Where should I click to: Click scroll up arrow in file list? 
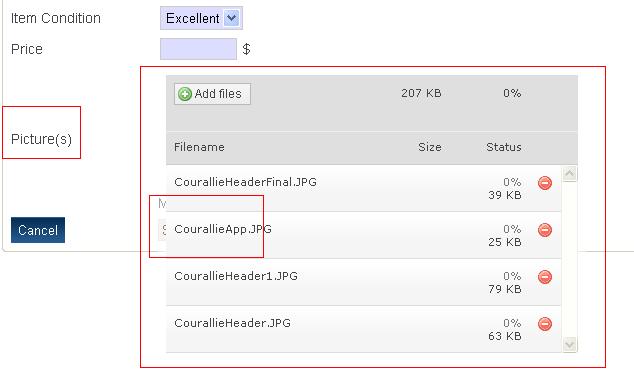click(569, 174)
